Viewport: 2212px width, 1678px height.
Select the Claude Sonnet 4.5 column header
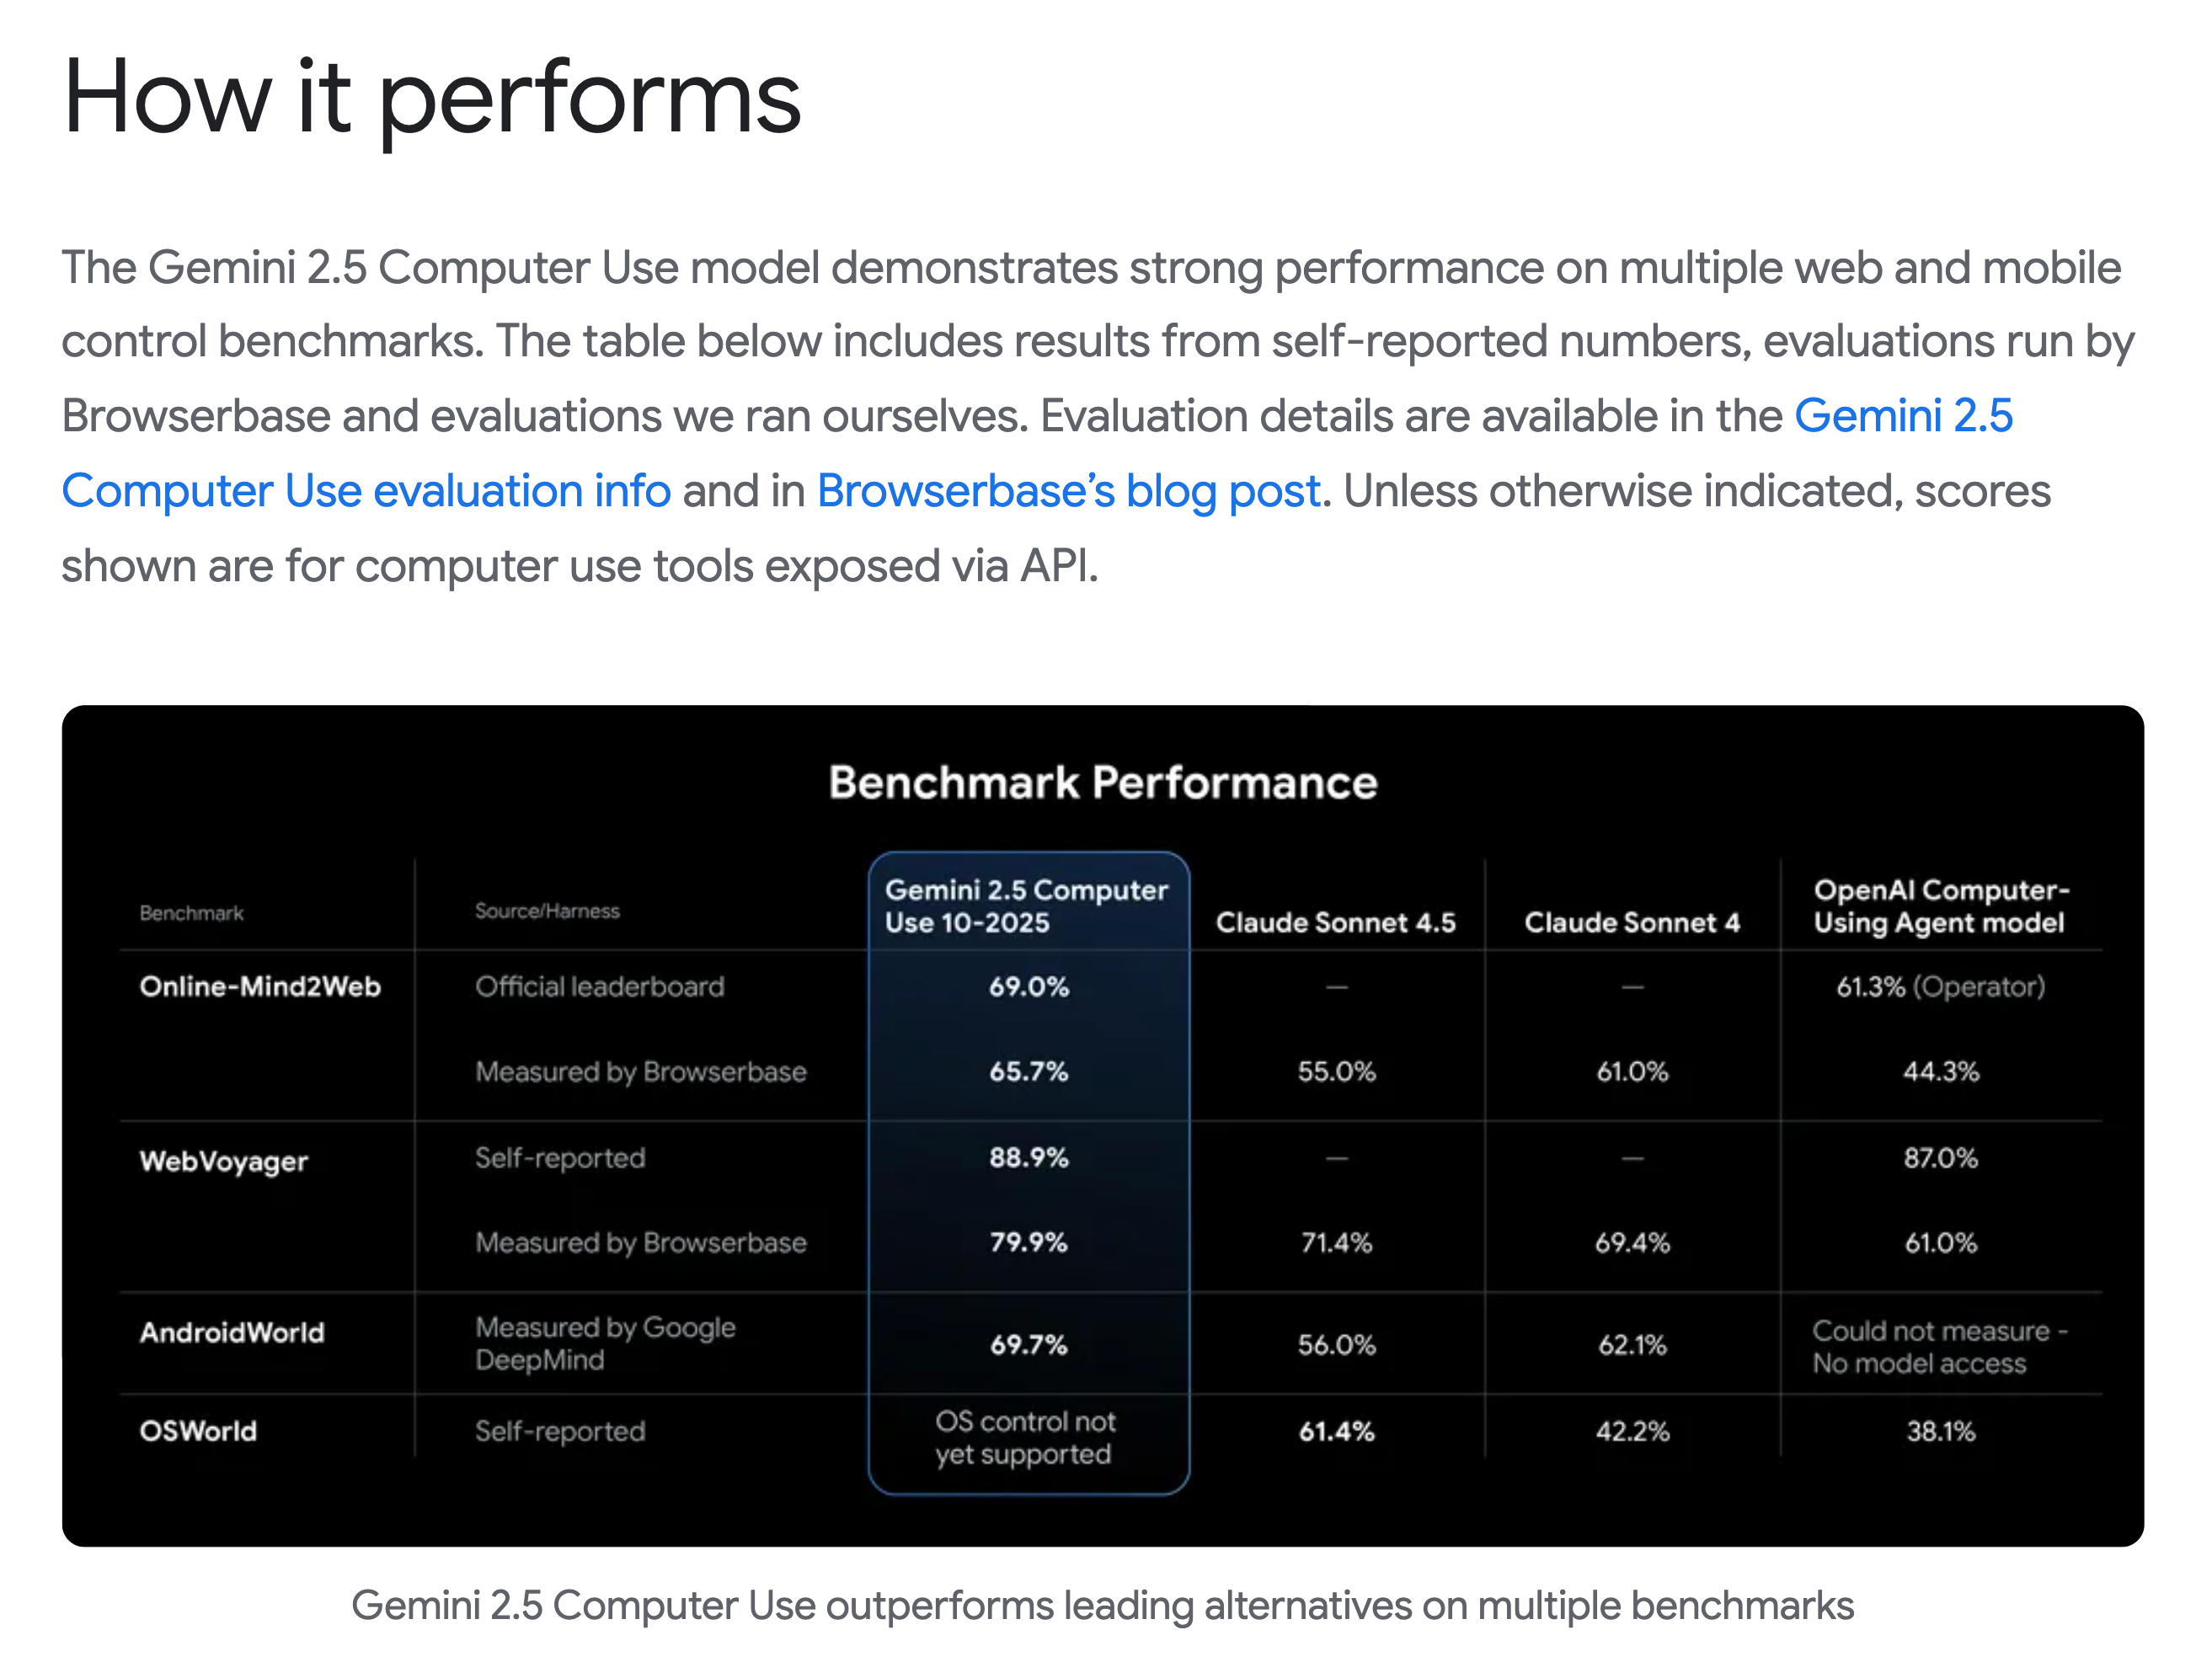[1335, 922]
